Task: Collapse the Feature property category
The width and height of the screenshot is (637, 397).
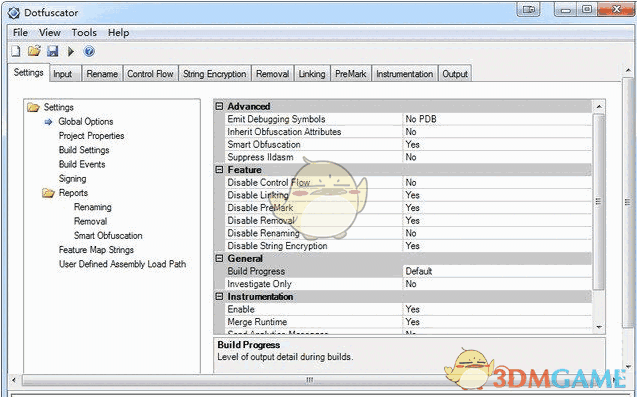Action: tap(219, 170)
